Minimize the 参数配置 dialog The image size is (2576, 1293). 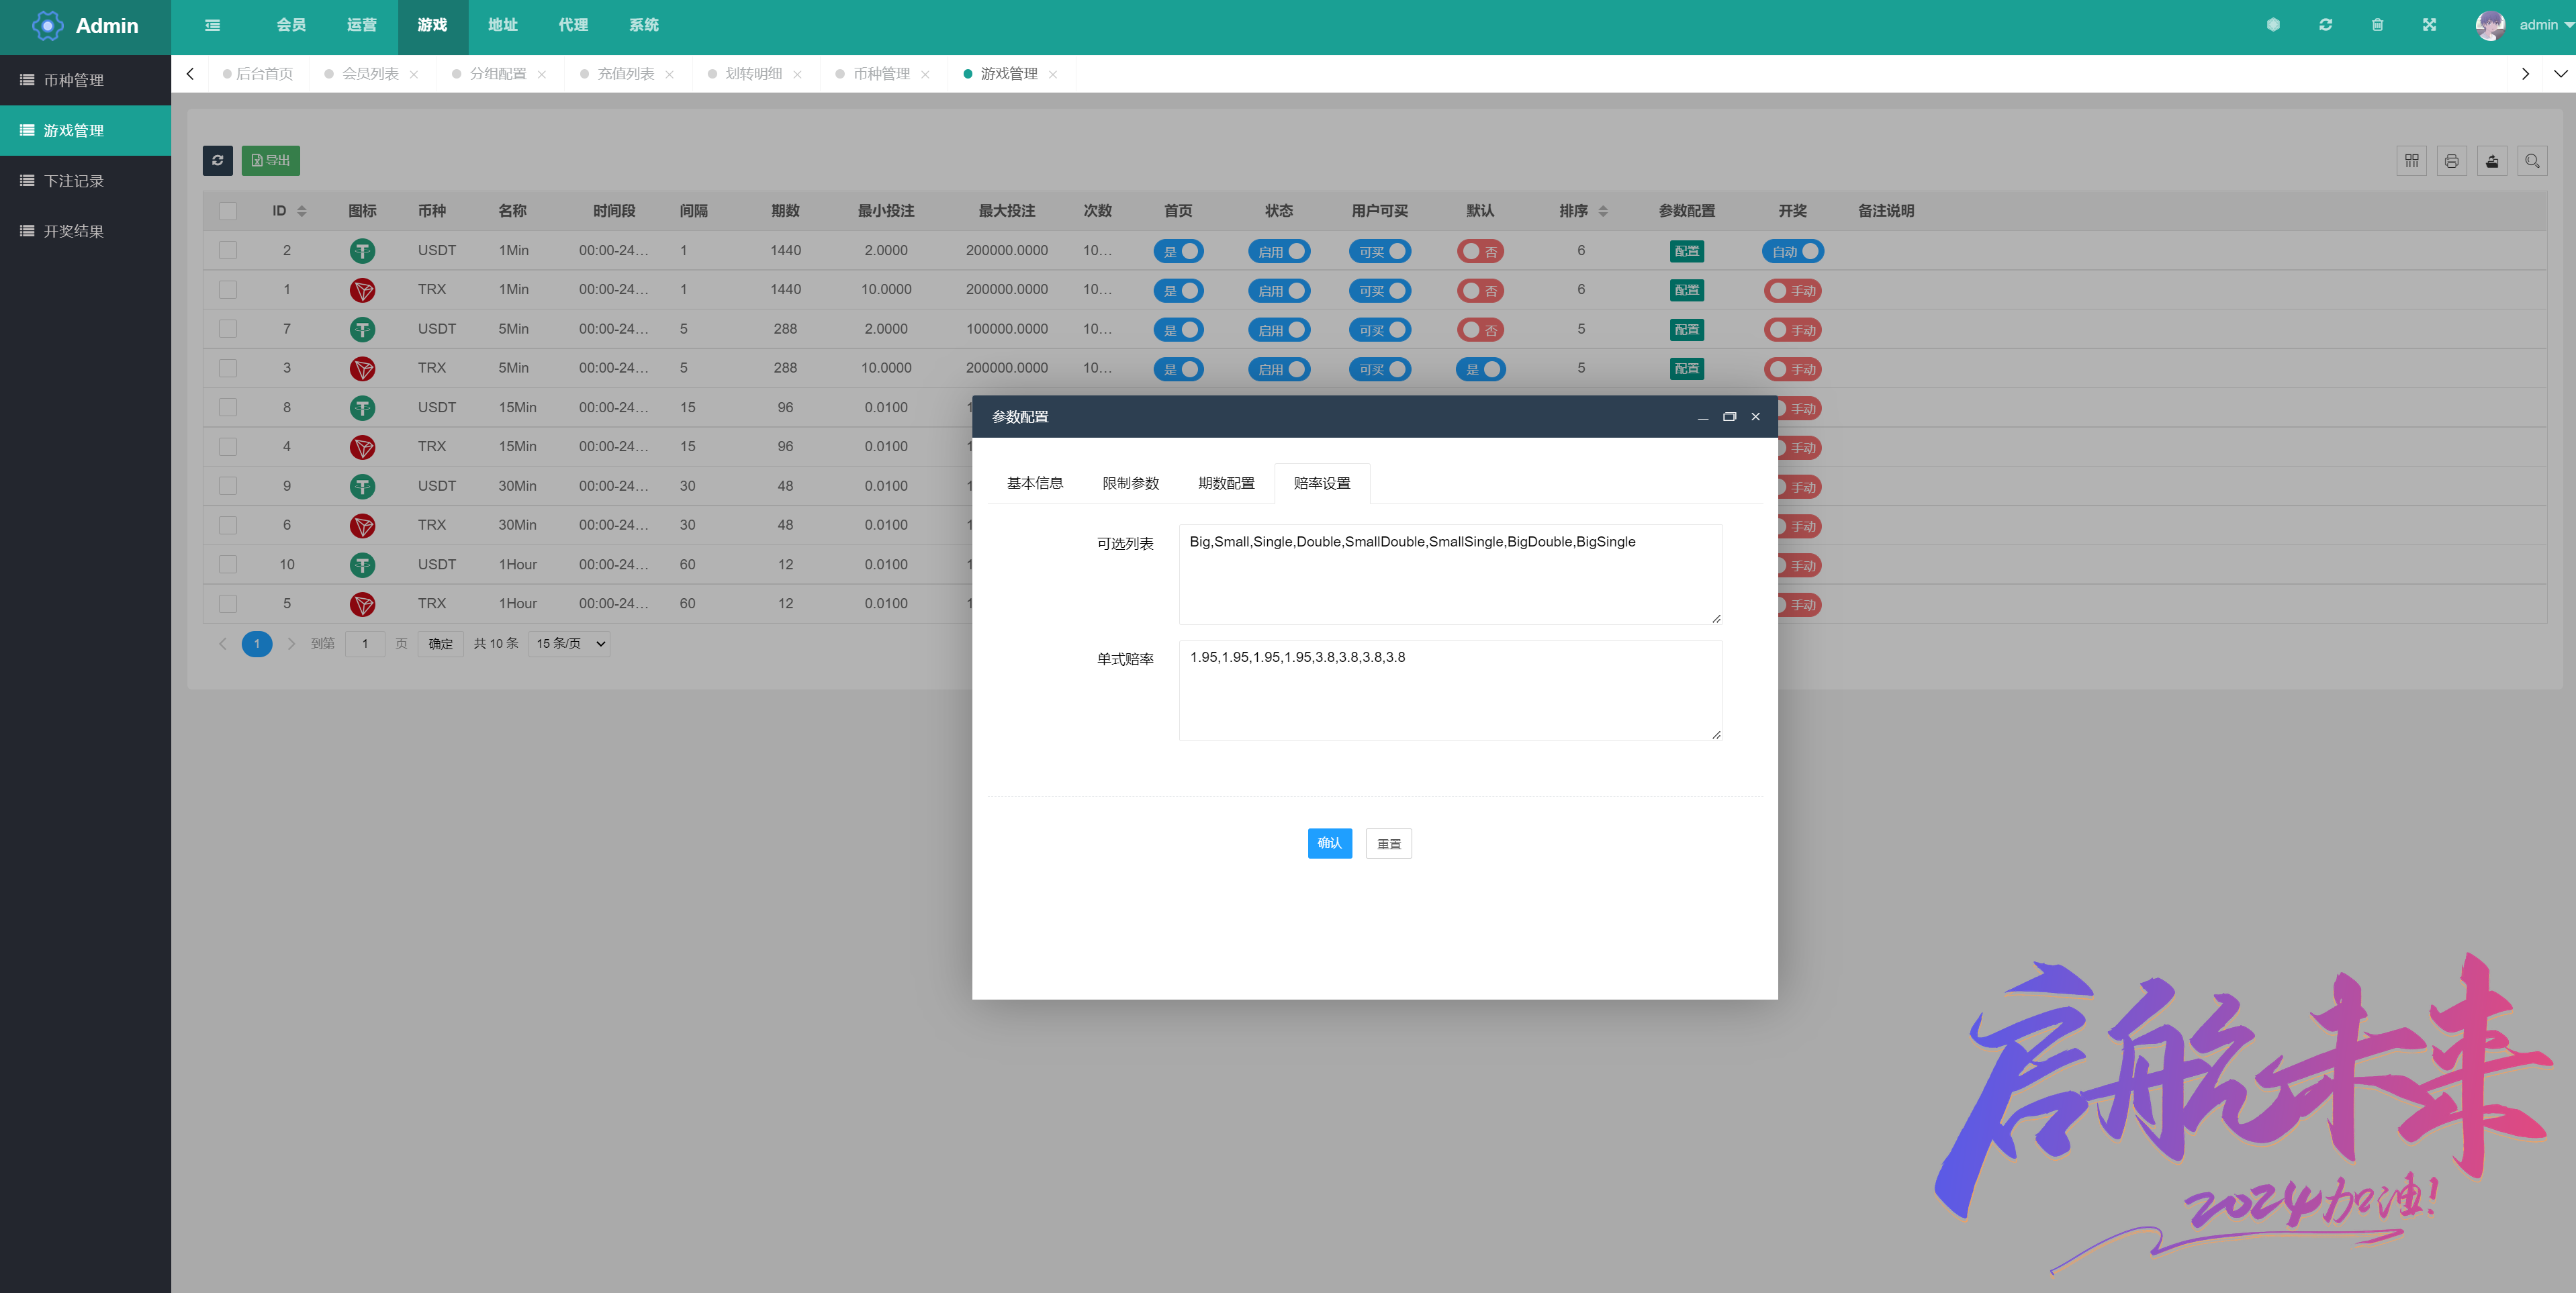click(x=1702, y=417)
